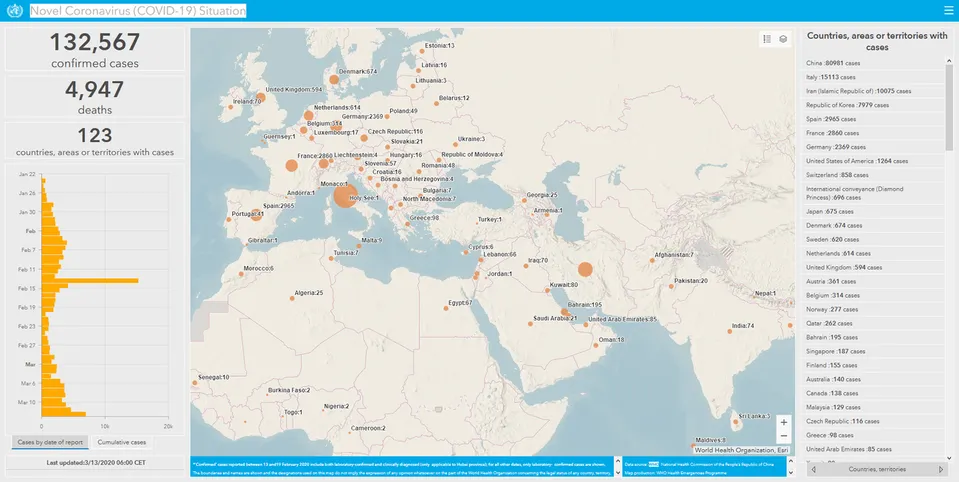Zoom in on the map
The image size is (959, 482).
point(783,423)
